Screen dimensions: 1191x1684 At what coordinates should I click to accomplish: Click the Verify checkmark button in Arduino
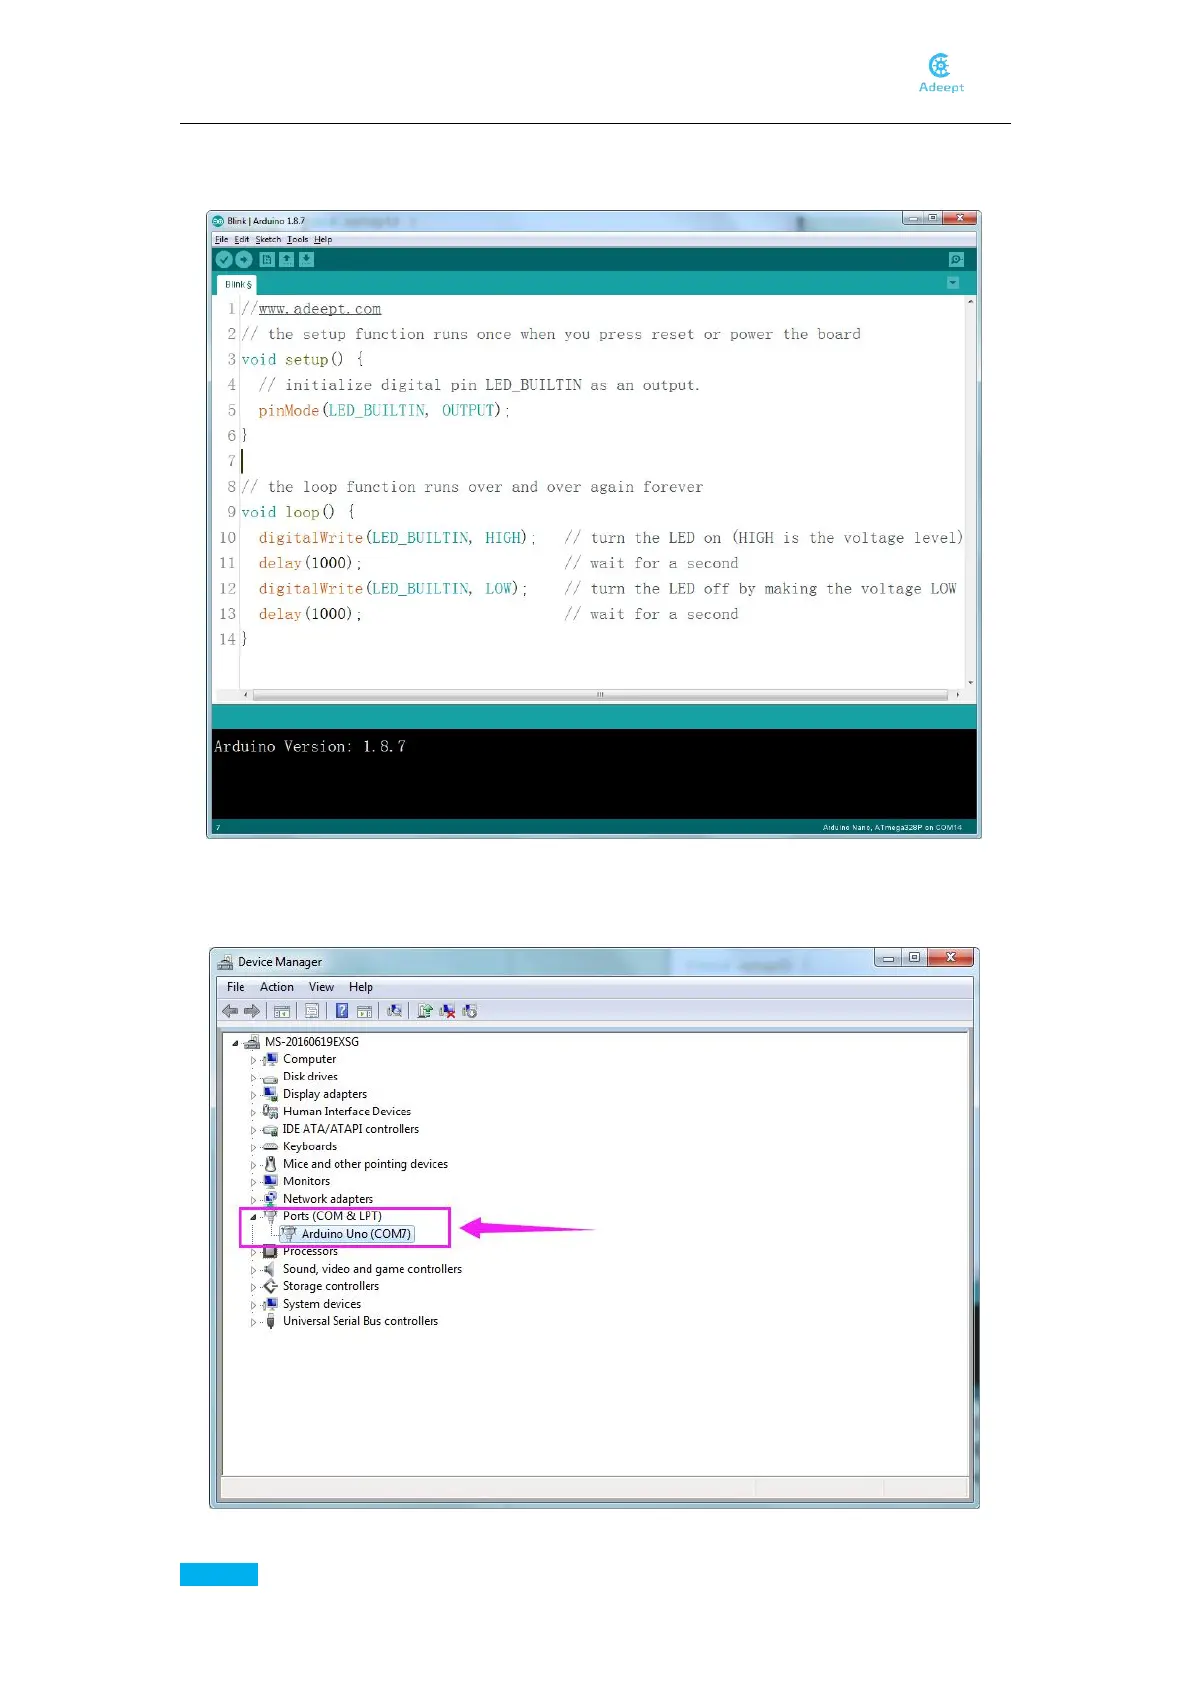click(x=224, y=259)
